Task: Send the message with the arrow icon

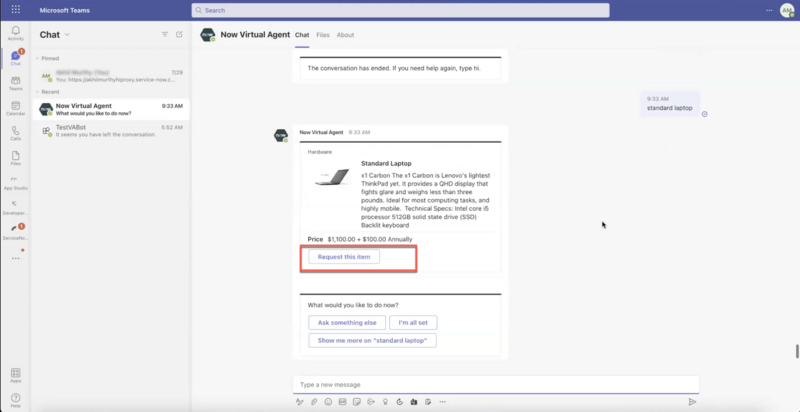Action: tap(692, 402)
